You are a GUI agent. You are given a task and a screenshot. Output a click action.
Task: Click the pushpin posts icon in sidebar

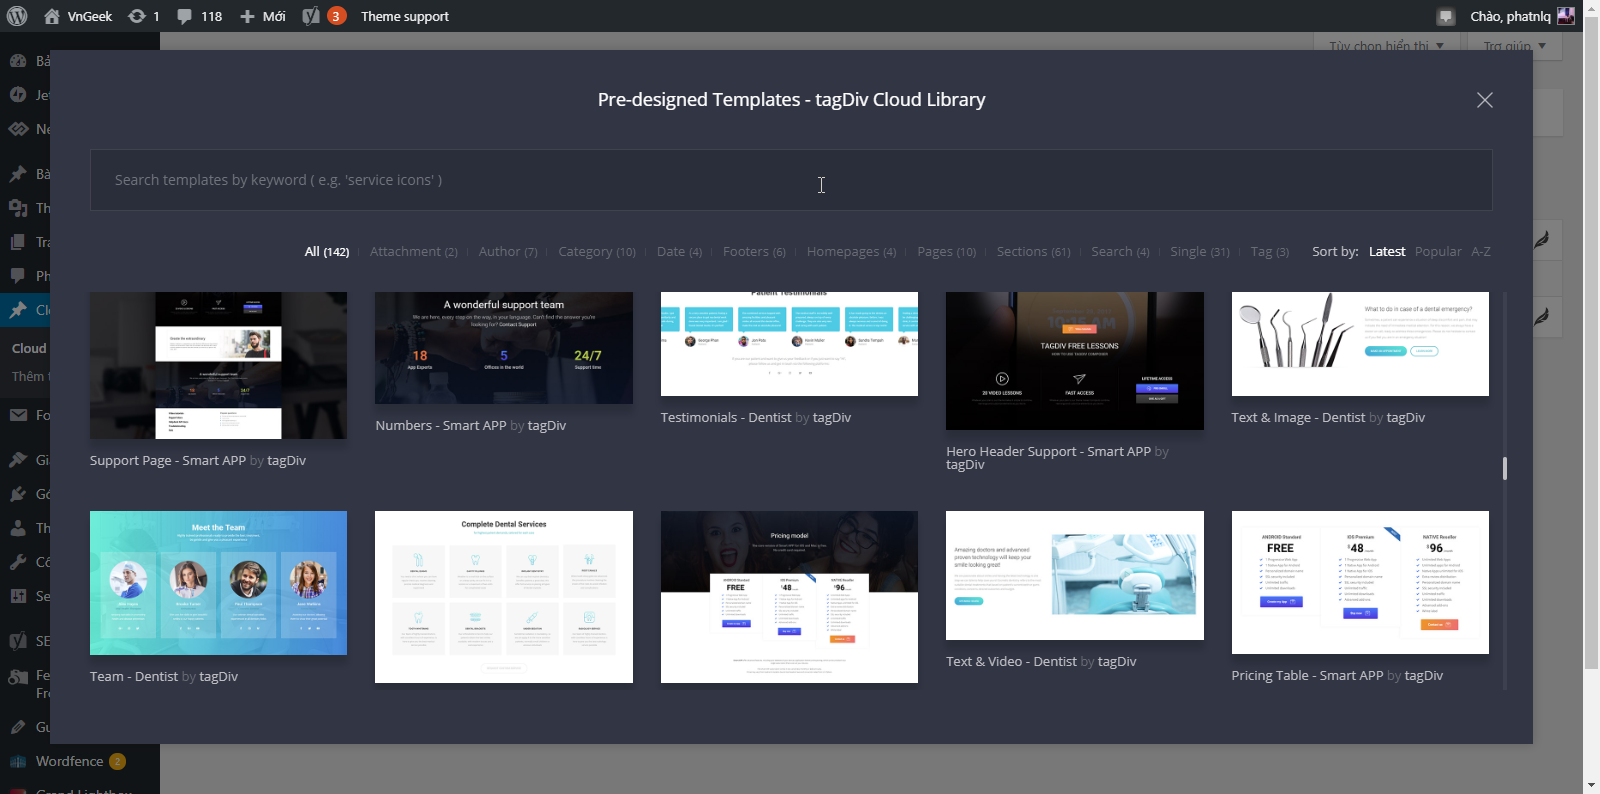pos(18,174)
